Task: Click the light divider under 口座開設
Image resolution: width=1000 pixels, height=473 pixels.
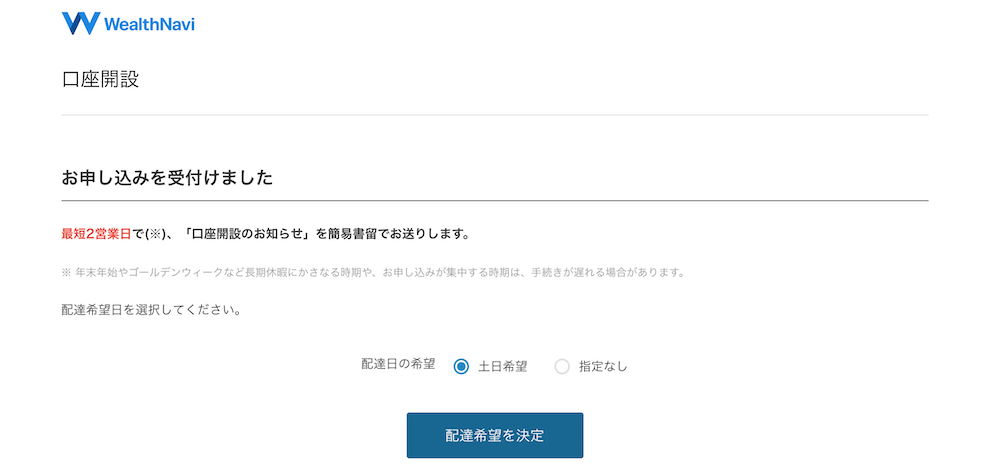Action: click(x=495, y=115)
